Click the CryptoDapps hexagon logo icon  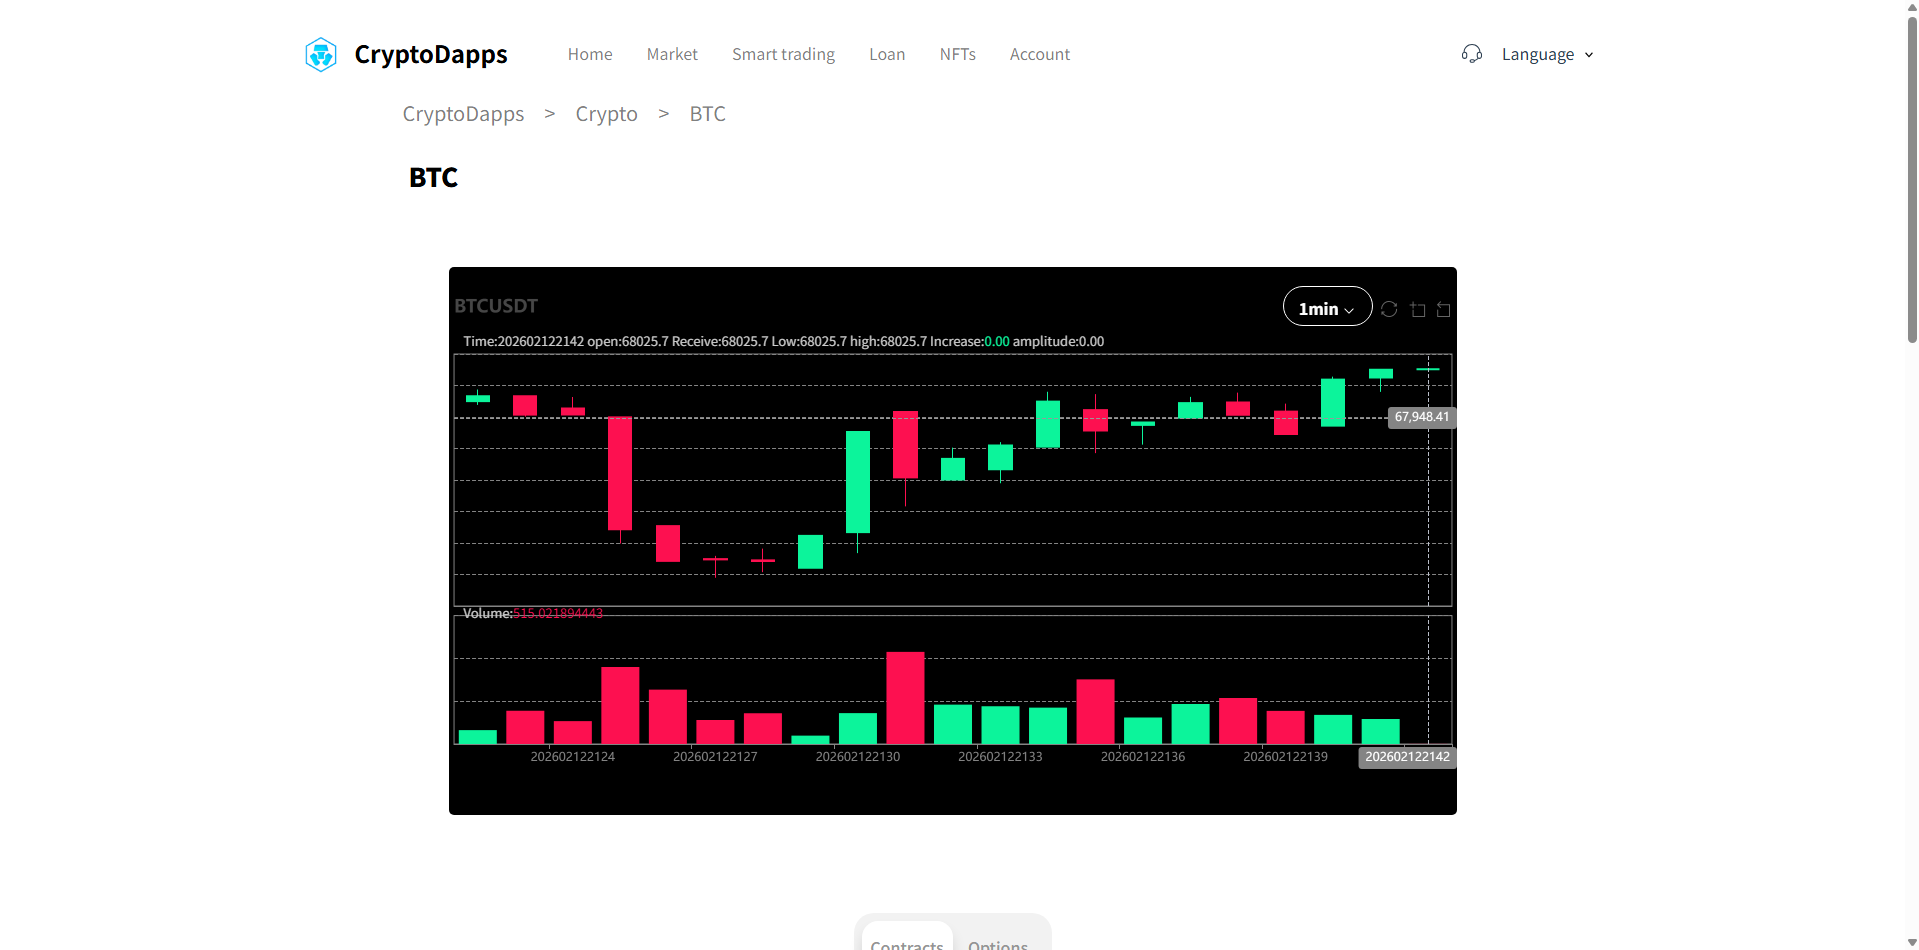point(321,54)
